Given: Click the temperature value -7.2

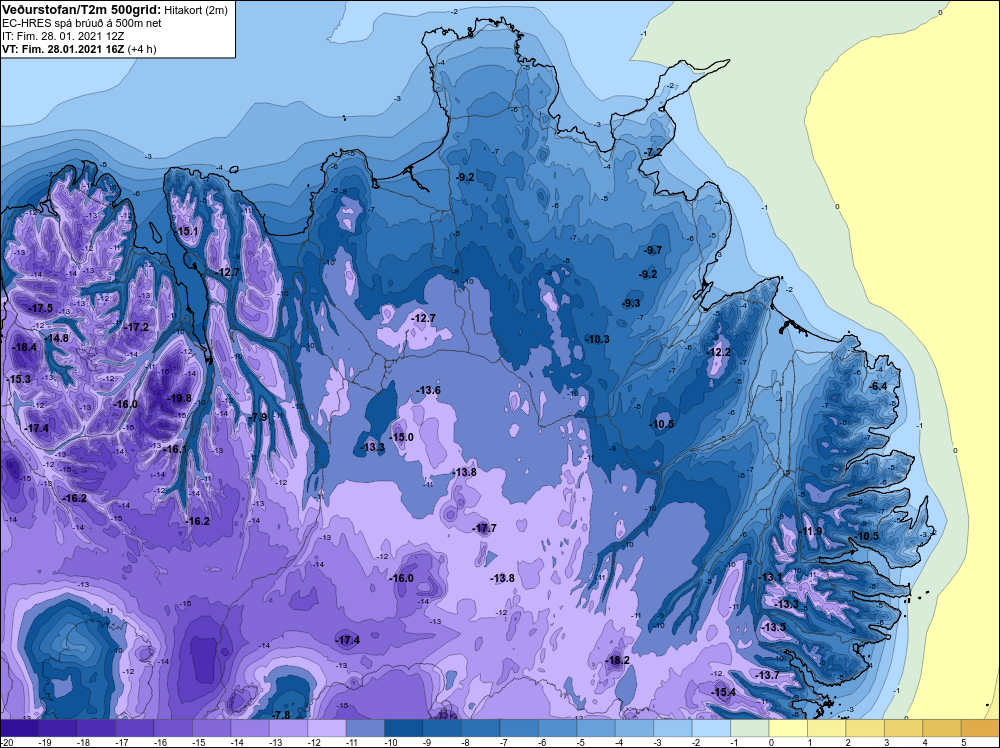Looking at the screenshot, I should coord(653,153).
